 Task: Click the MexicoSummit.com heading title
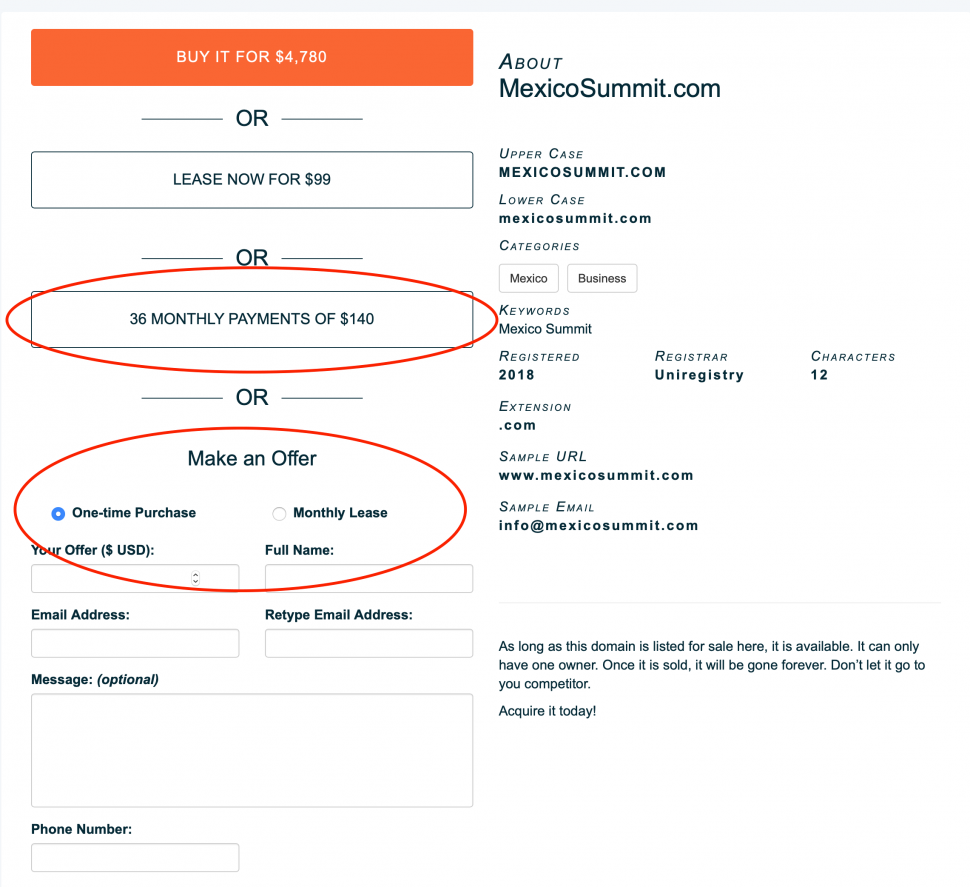coord(609,88)
